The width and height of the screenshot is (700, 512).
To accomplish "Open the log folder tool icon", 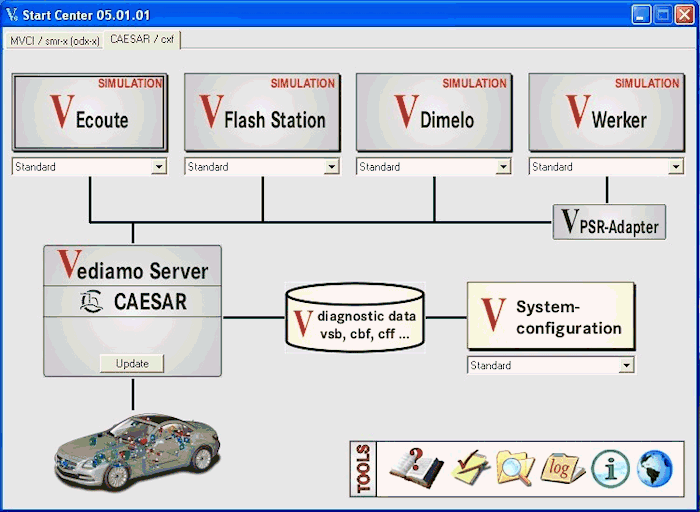I will (562, 469).
